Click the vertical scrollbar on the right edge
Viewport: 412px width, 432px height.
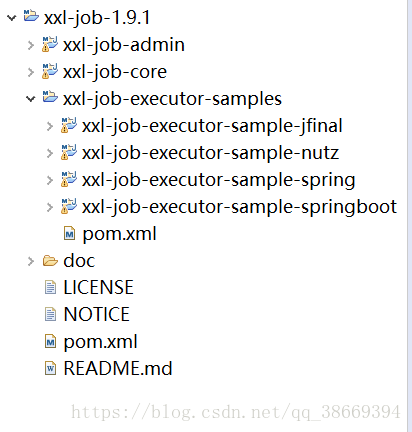click(x=409, y=216)
